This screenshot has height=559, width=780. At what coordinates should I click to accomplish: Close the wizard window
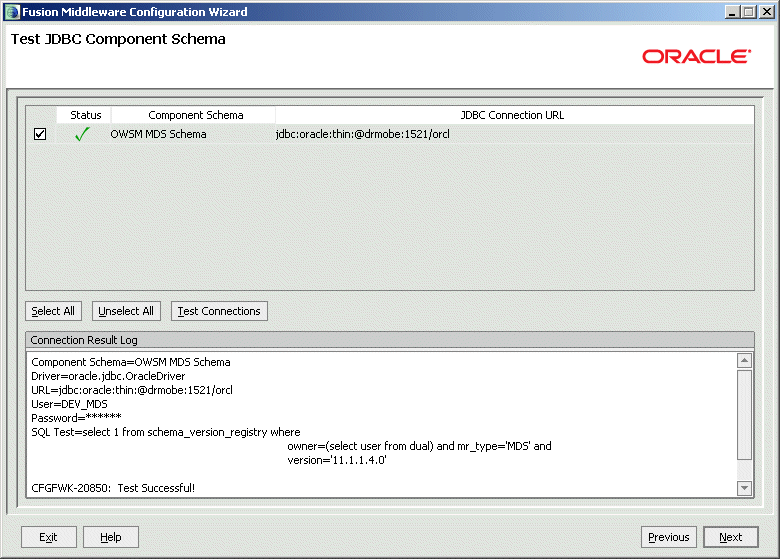point(767,12)
